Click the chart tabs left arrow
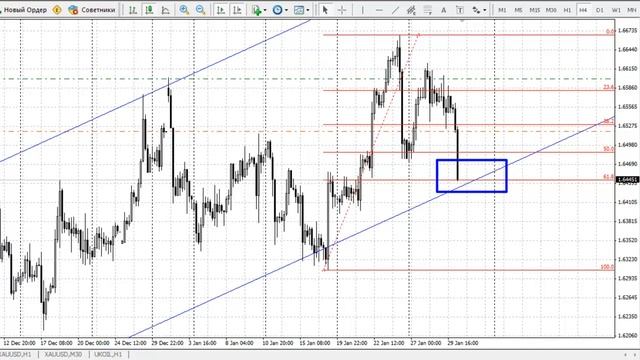This screenshot has height=360, width=640. (625, 354)
